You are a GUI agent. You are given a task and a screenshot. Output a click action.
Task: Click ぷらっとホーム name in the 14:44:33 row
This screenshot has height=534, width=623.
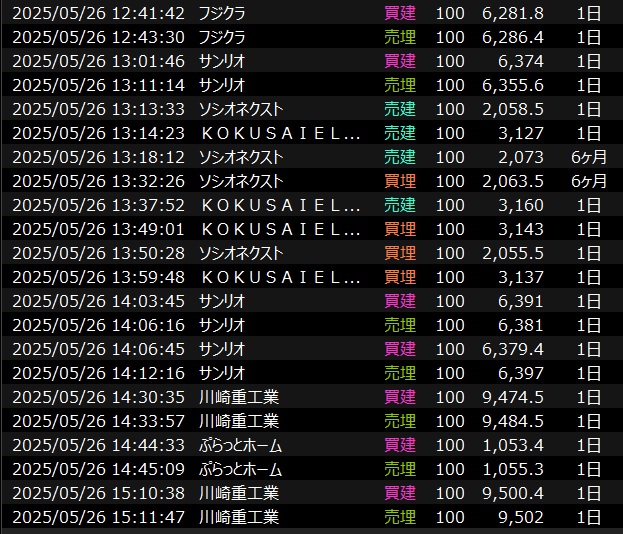pyautogui.click(x=240, y=445)
